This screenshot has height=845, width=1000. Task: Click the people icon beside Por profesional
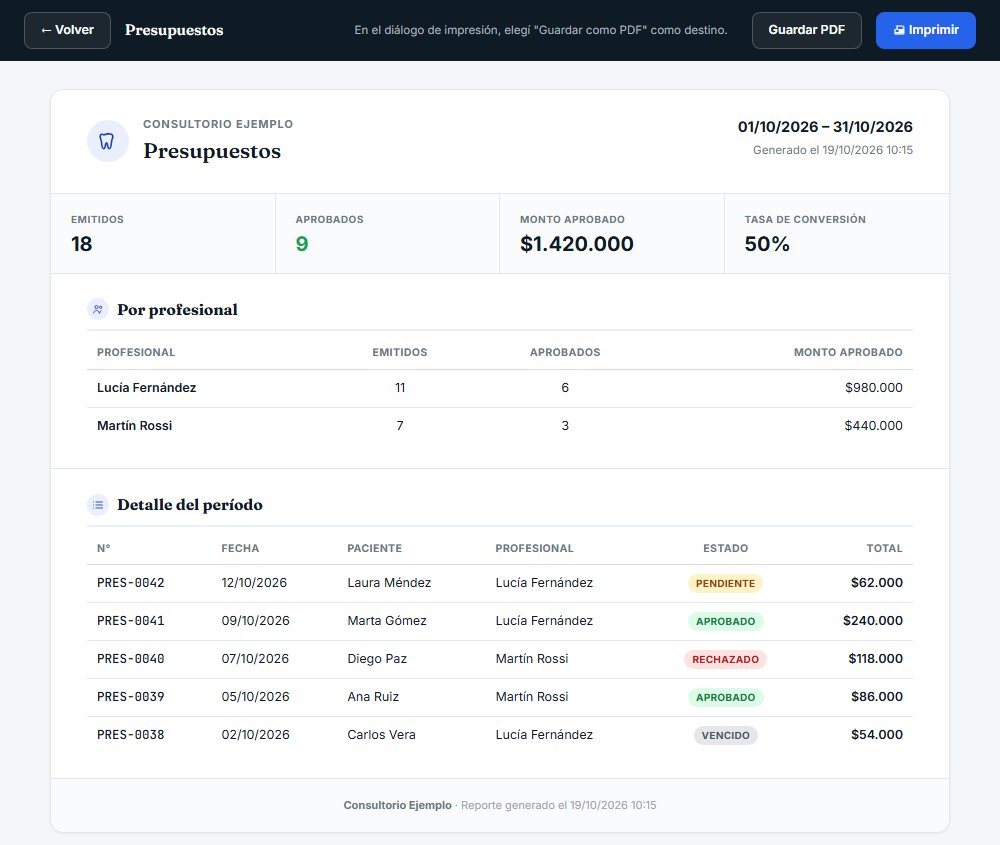pos(98,310)
